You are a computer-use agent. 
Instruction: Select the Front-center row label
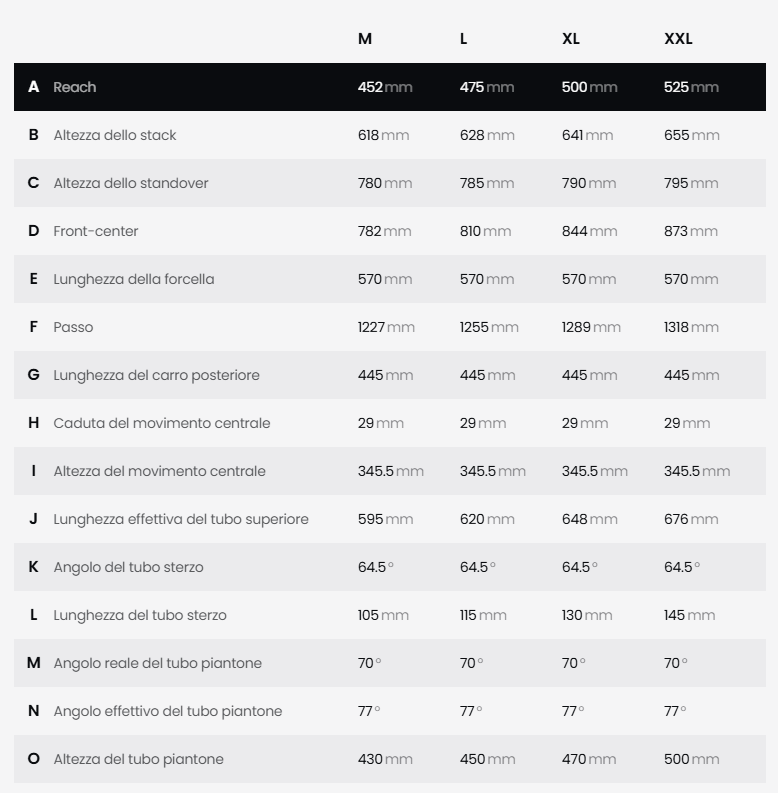(x=96, y=231)
